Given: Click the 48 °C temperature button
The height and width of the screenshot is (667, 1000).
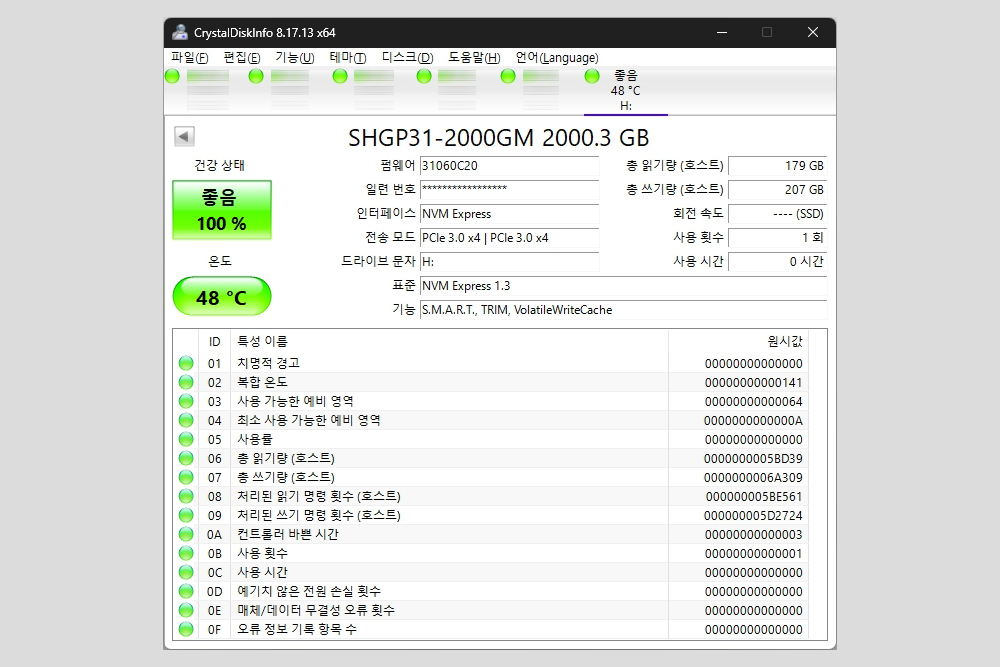Looking at the screenshot, I should 222,297.
